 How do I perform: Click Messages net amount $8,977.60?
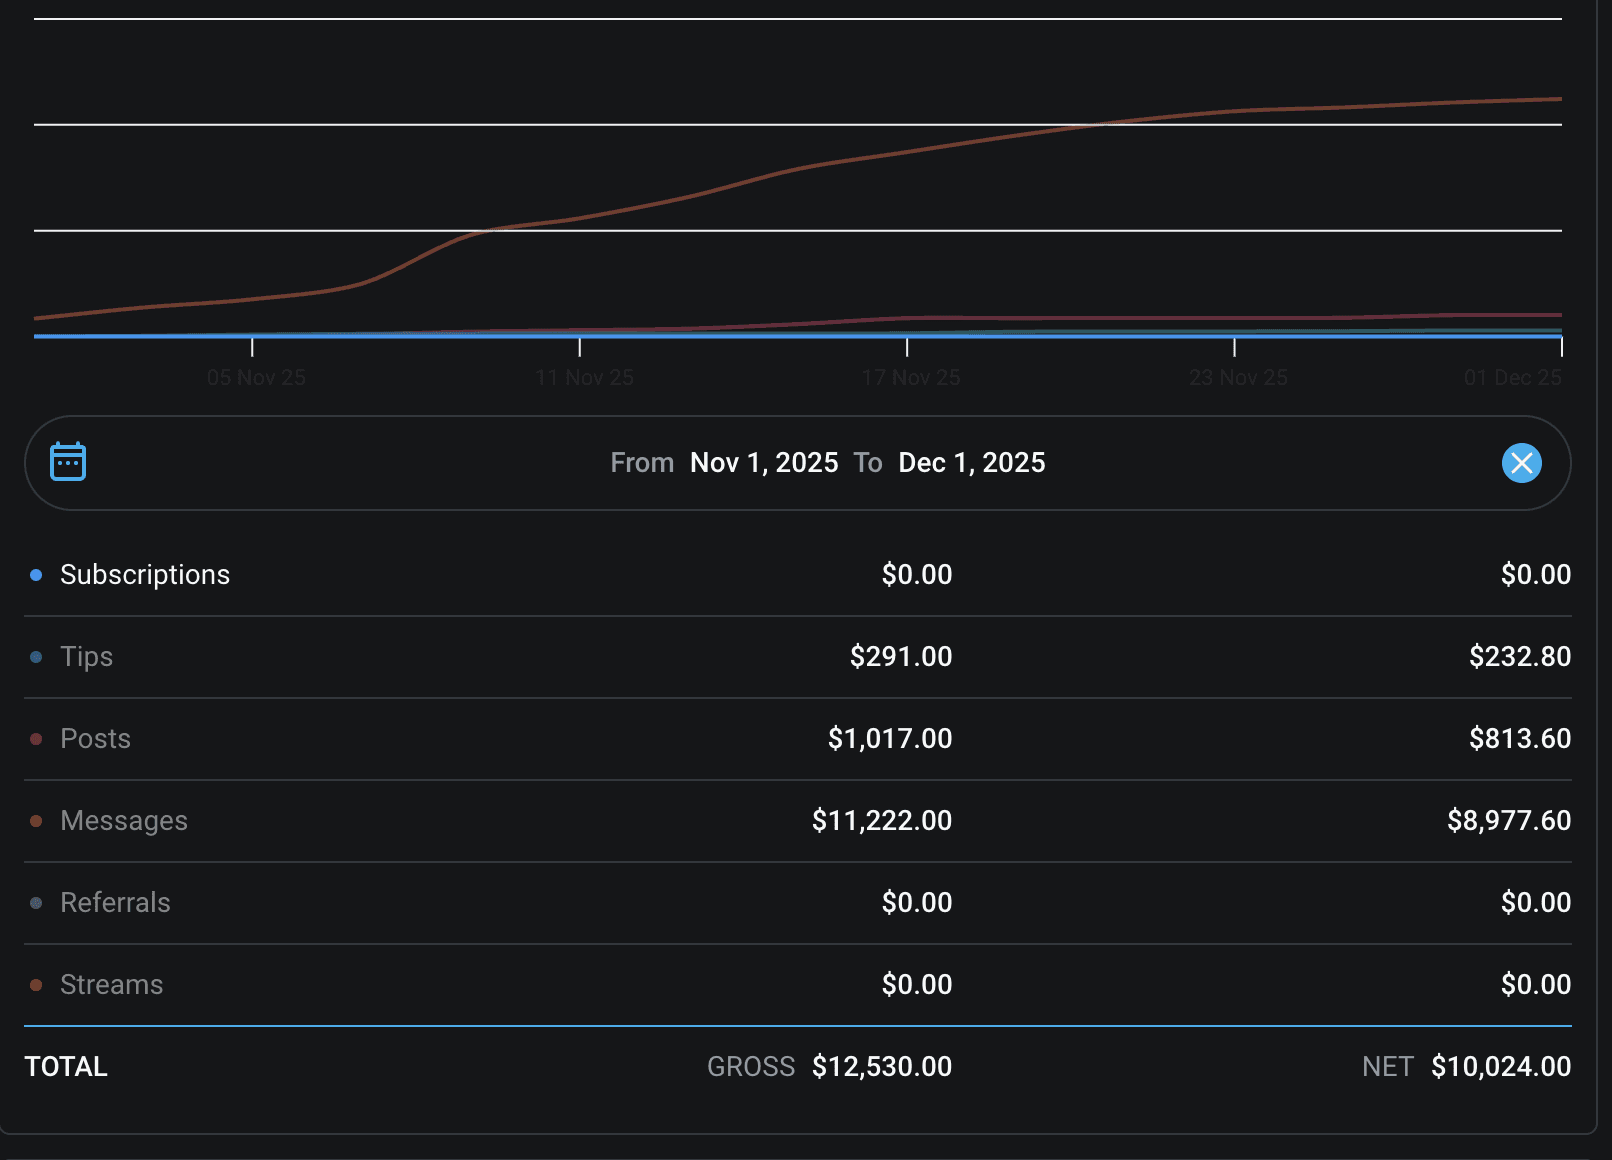(x=1509, y=821)
